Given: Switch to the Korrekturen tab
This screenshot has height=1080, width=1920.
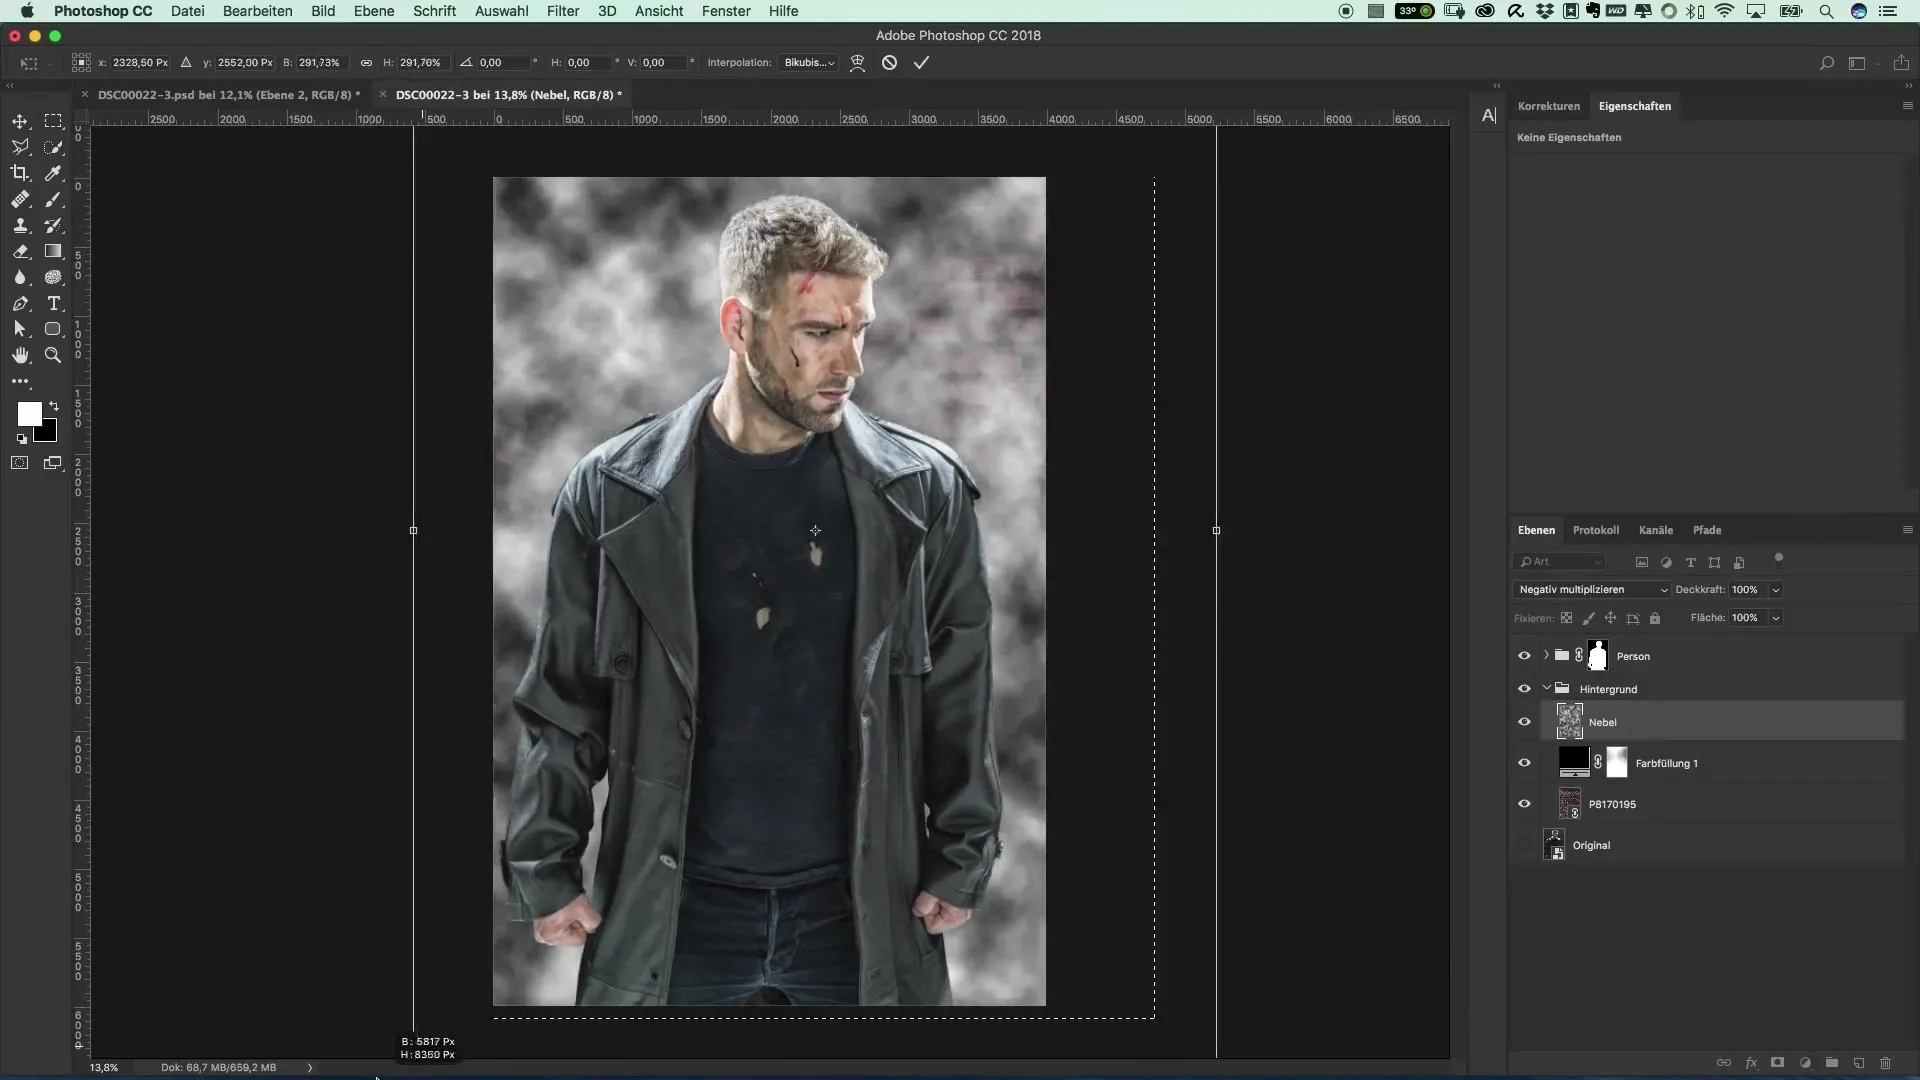Looking at the screenshot, I should 1548,106.
